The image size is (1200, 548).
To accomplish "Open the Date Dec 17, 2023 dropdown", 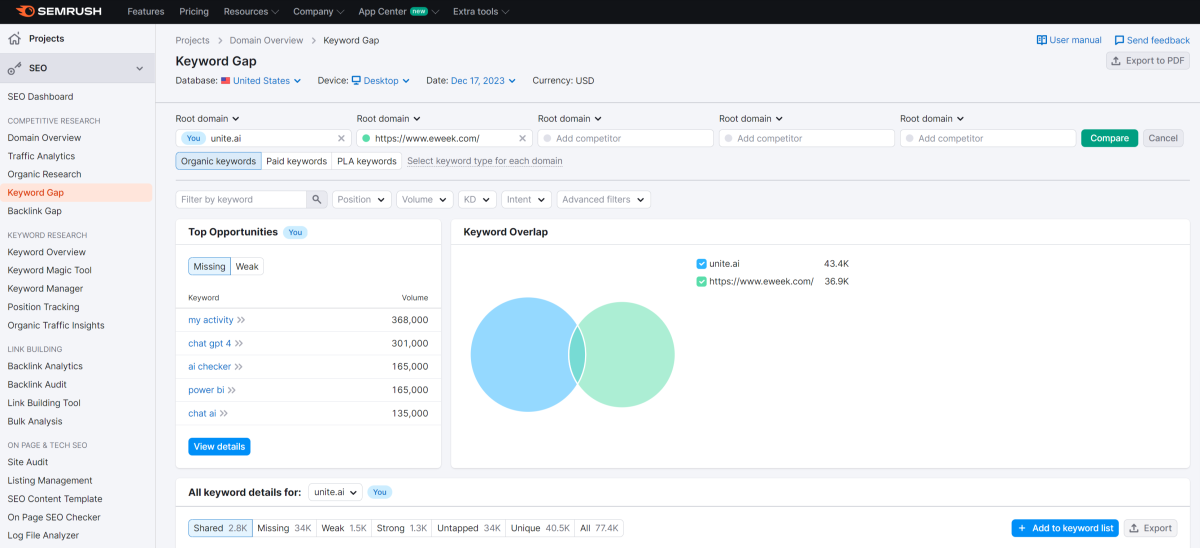I will coord(484,81).
